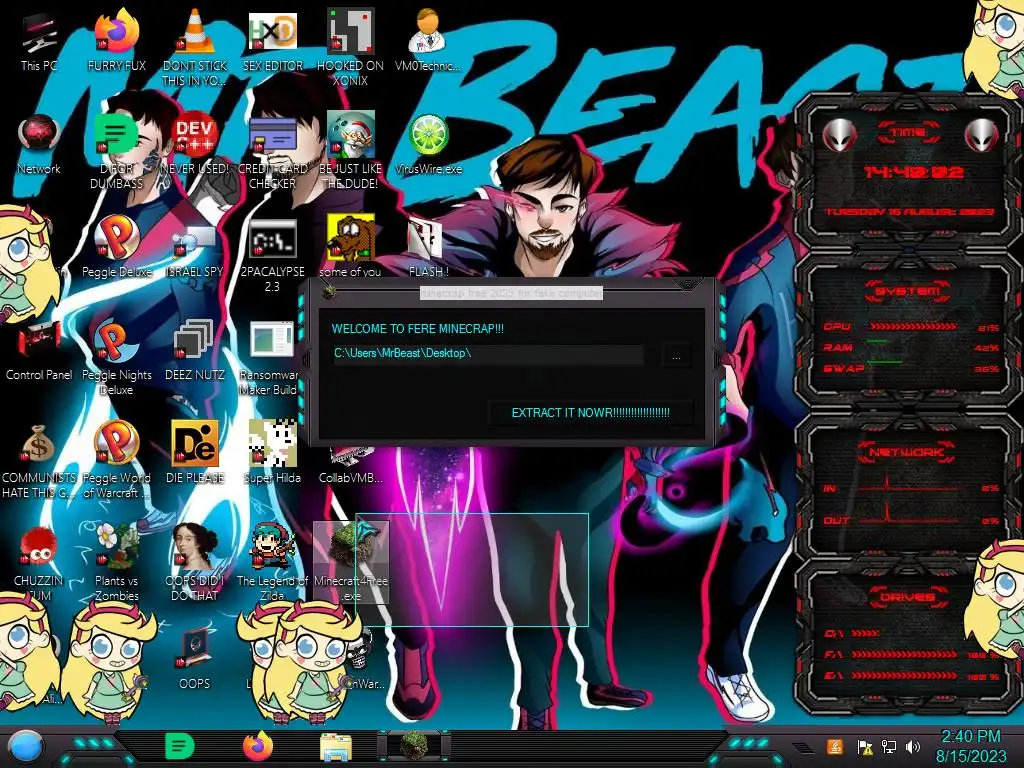Launch Peggle World of Warcraft shortcut
This screenshot has width=1024, height=768.
coord(117,461)
